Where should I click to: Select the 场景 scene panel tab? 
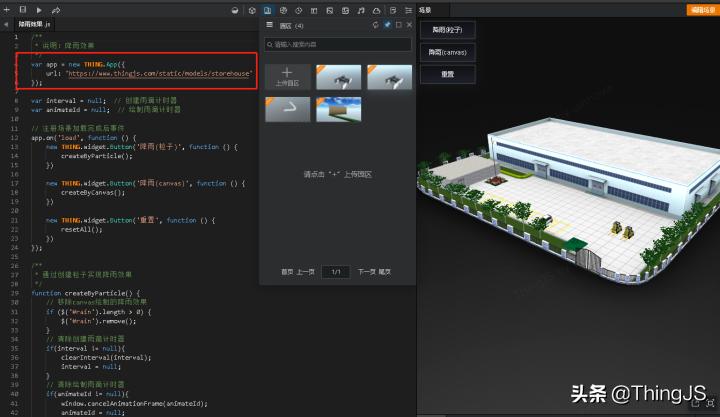tap(425, 10)
